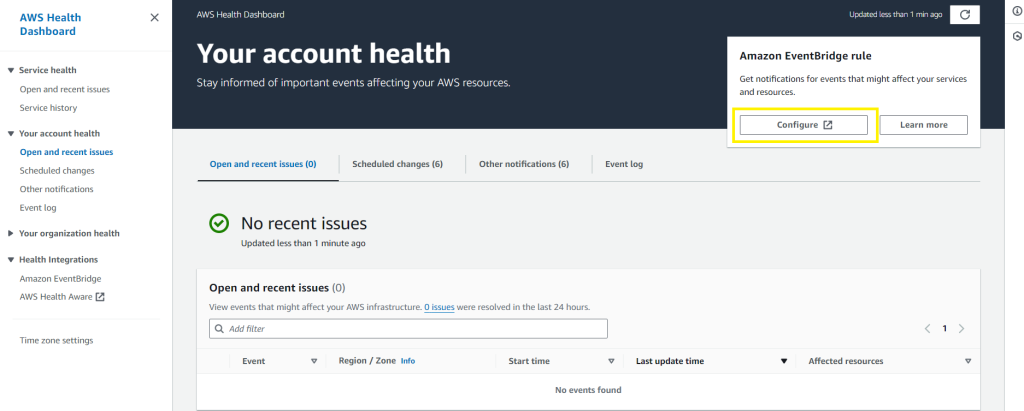1024x411 pixels.
Task: Sort by the Start time column arrow
Action: [x=611, y=361]
